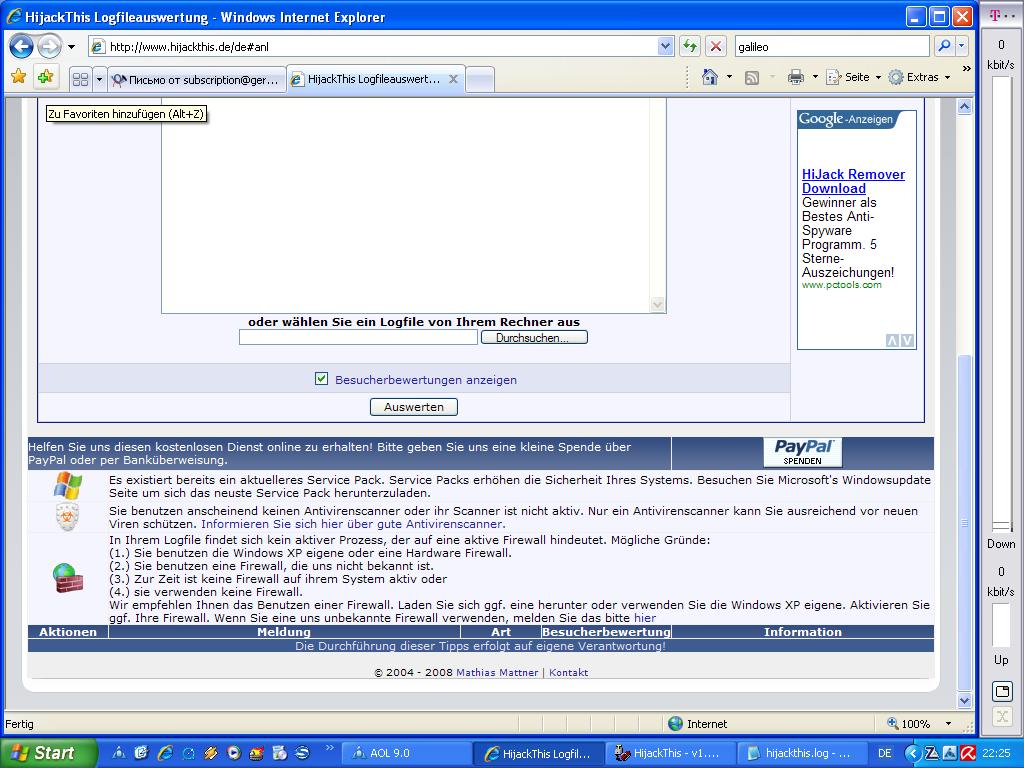Click the browser Forward arrow button
The image size is (1024, 768).
(48, 46)
